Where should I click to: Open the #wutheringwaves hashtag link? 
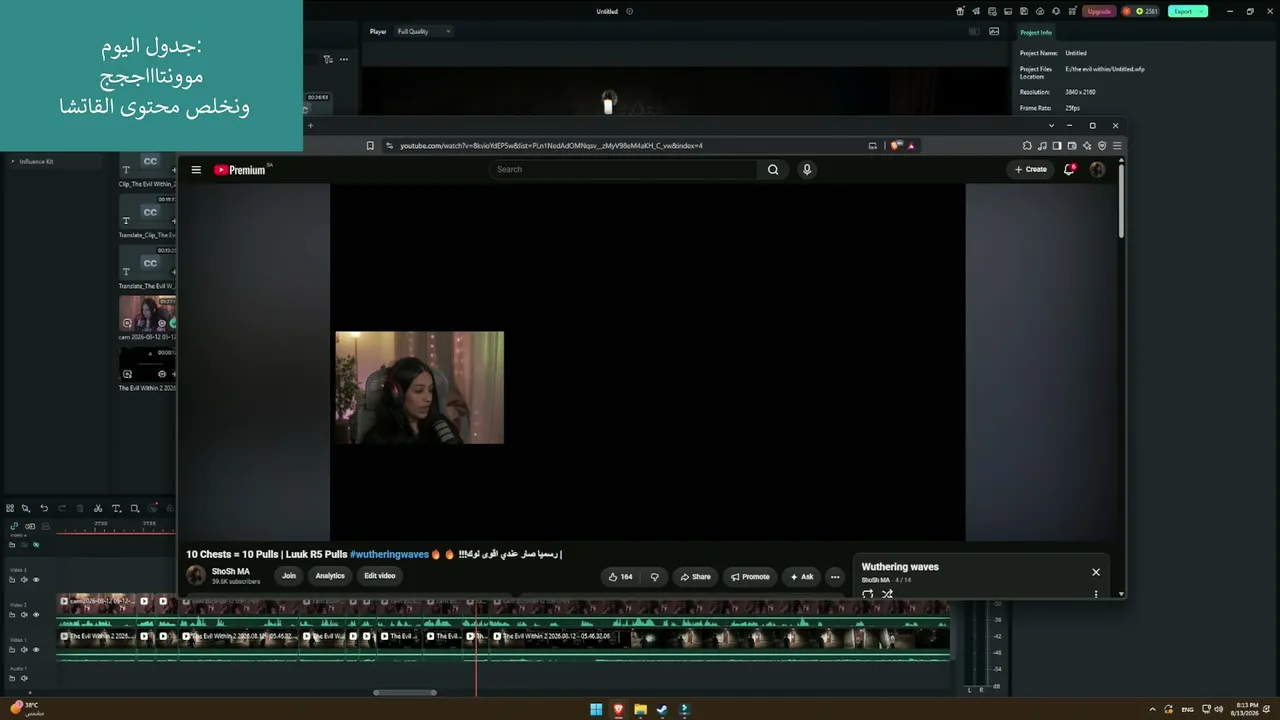(x=389, y=554)
